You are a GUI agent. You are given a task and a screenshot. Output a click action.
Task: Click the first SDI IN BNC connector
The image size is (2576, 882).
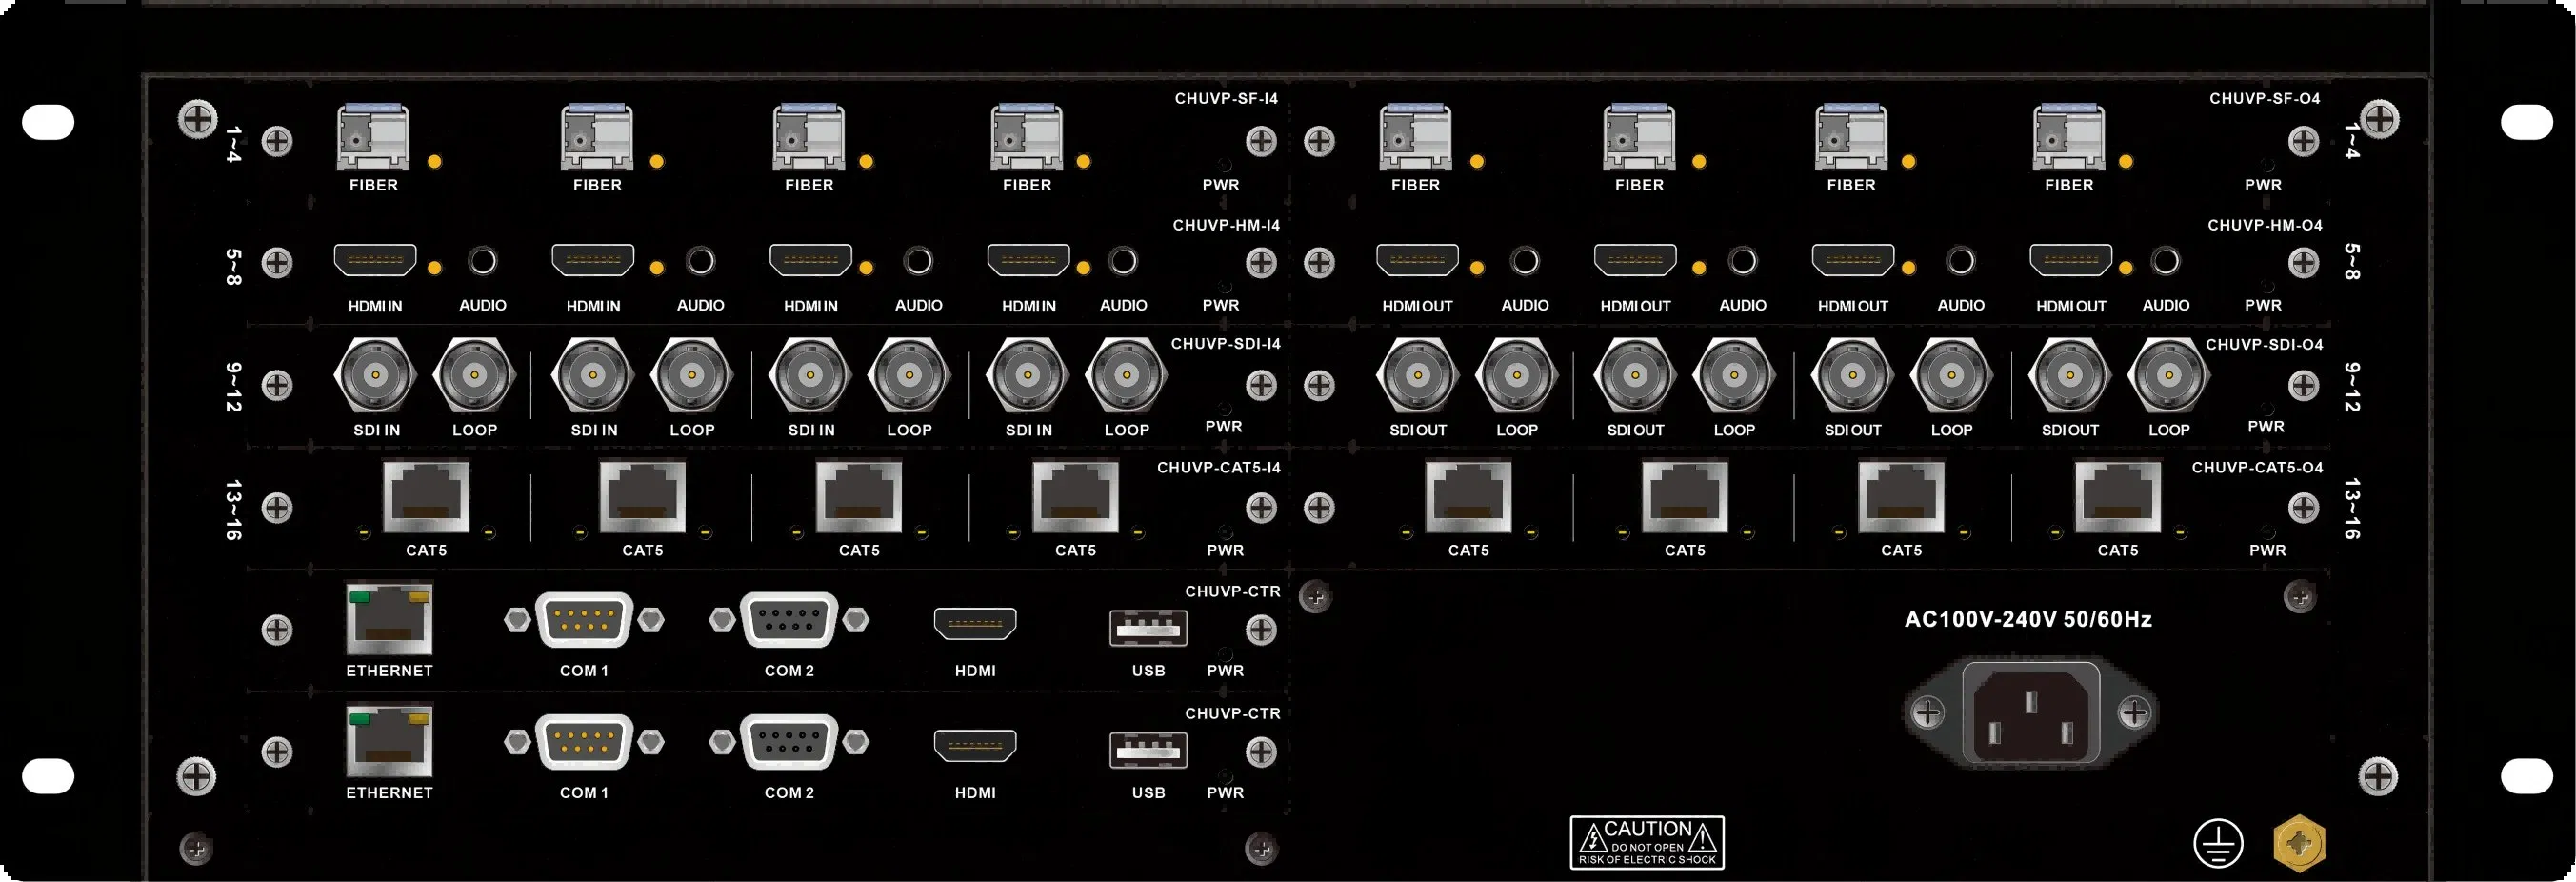coord(375,376)
